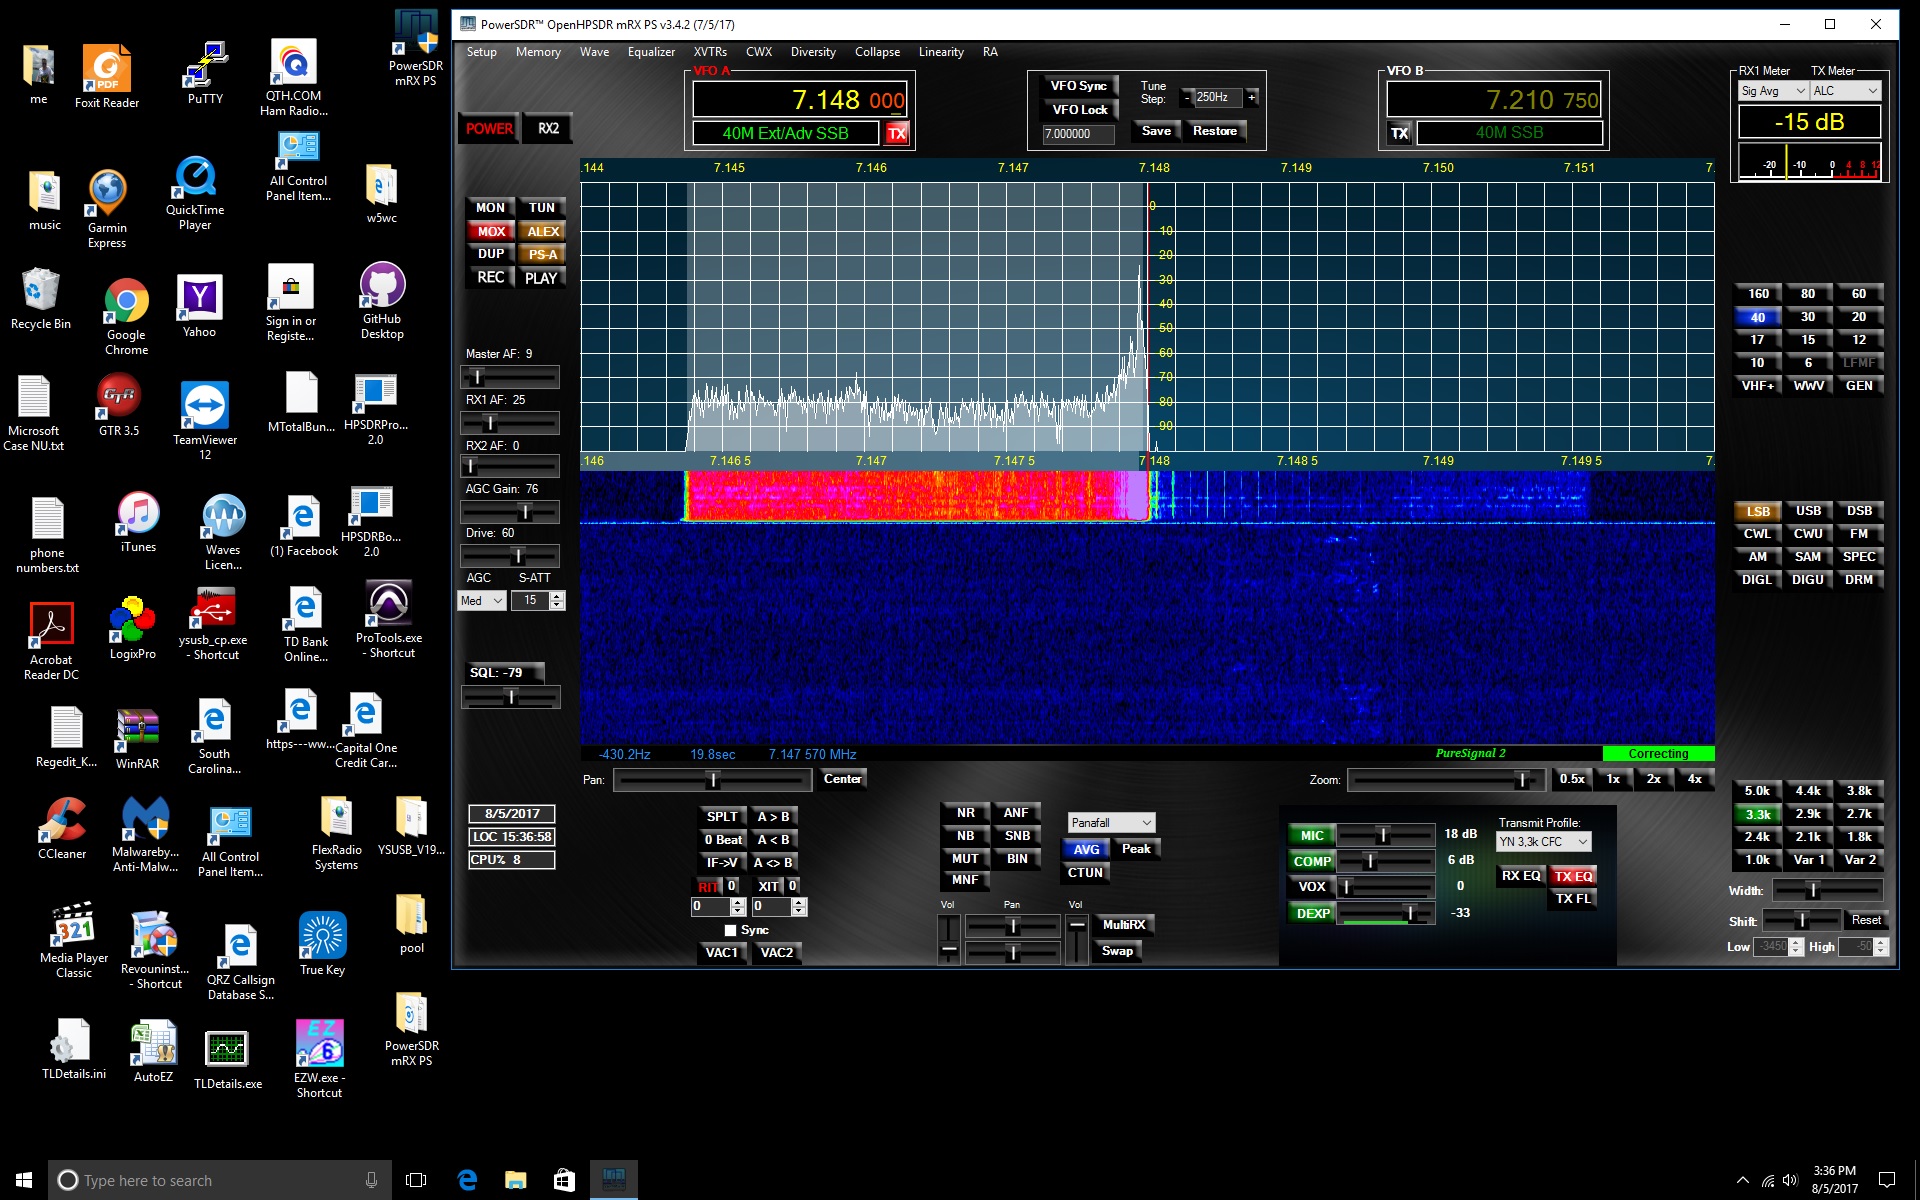The width and height of the screenshot is (1920, 1200).
Task: Open Garmin Express desktop icon
Action: coord(107,208)
